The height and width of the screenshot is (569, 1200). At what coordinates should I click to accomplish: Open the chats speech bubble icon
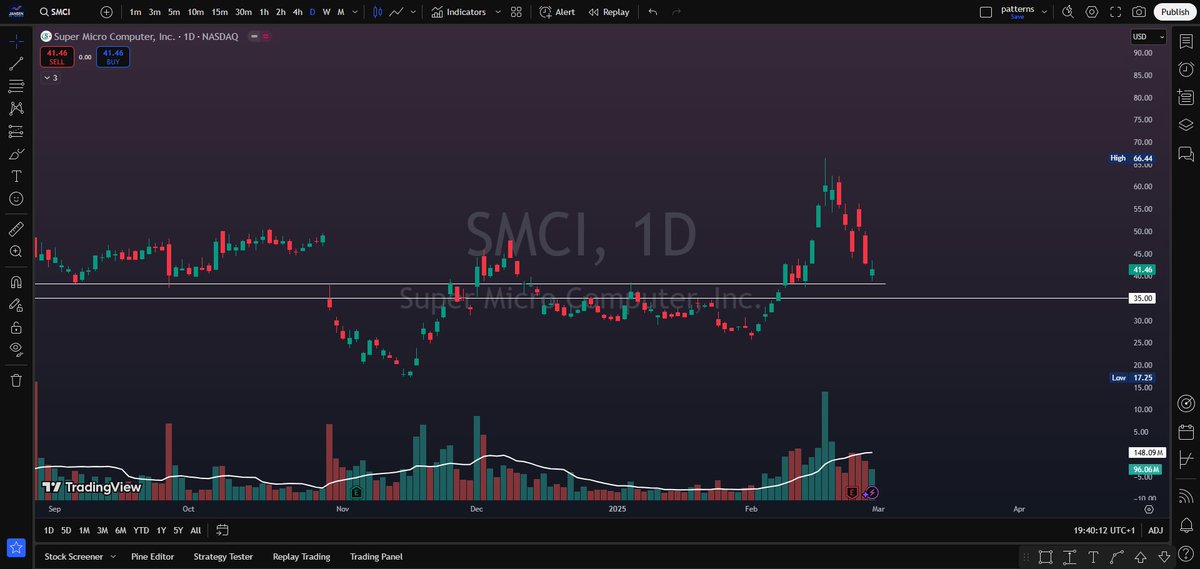[x=1186, y=154]
